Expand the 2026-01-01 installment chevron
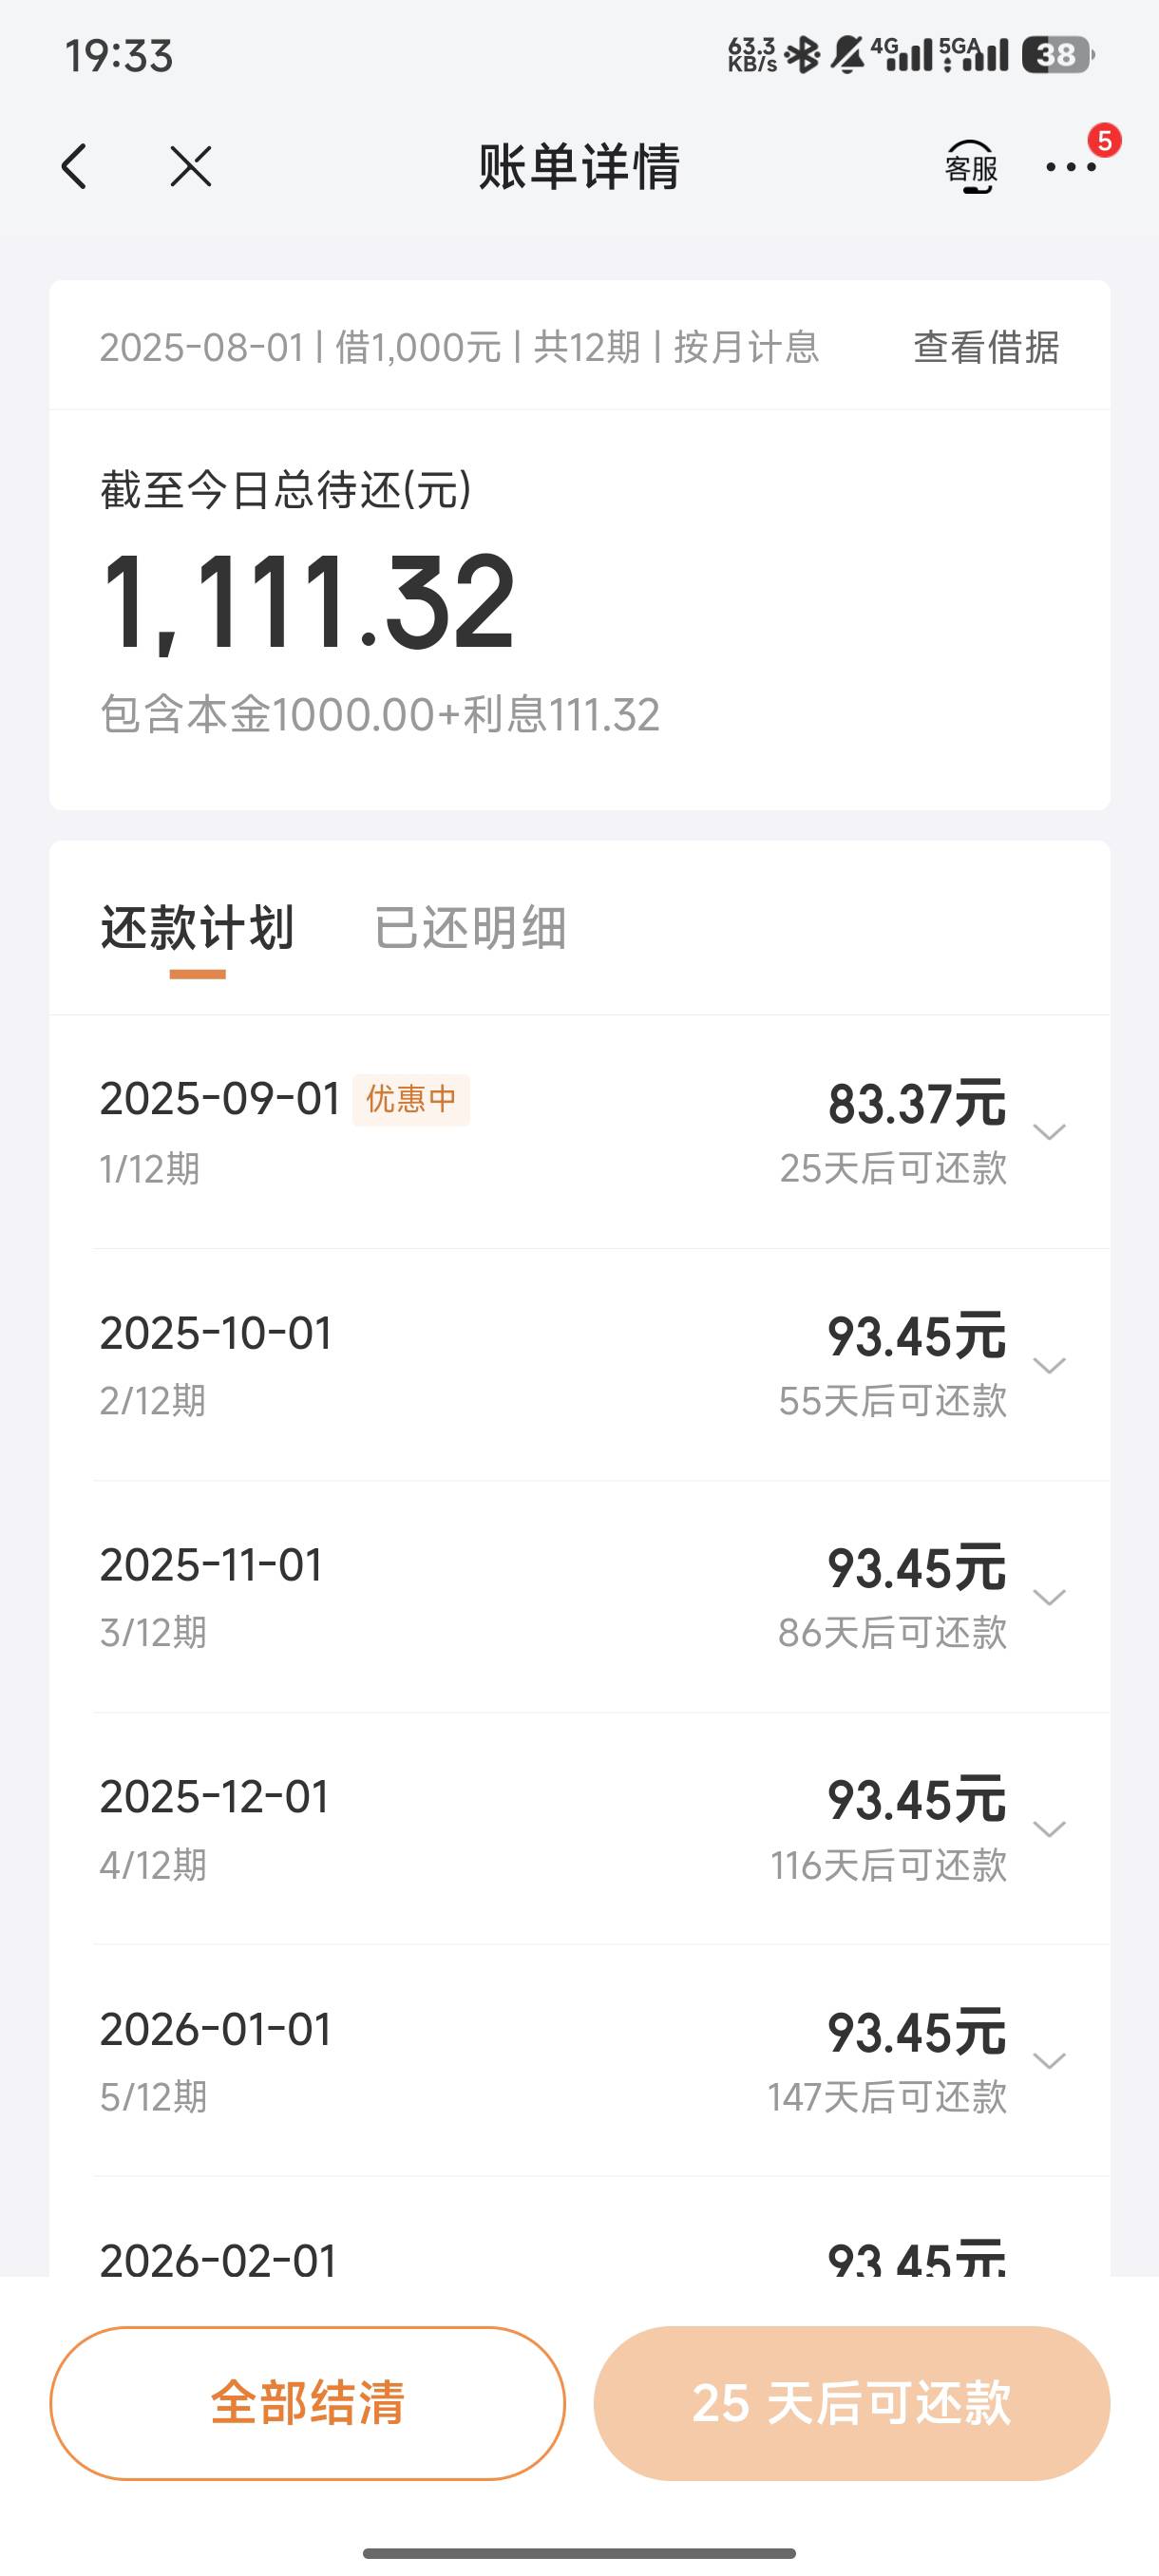 (1049, 2061)
